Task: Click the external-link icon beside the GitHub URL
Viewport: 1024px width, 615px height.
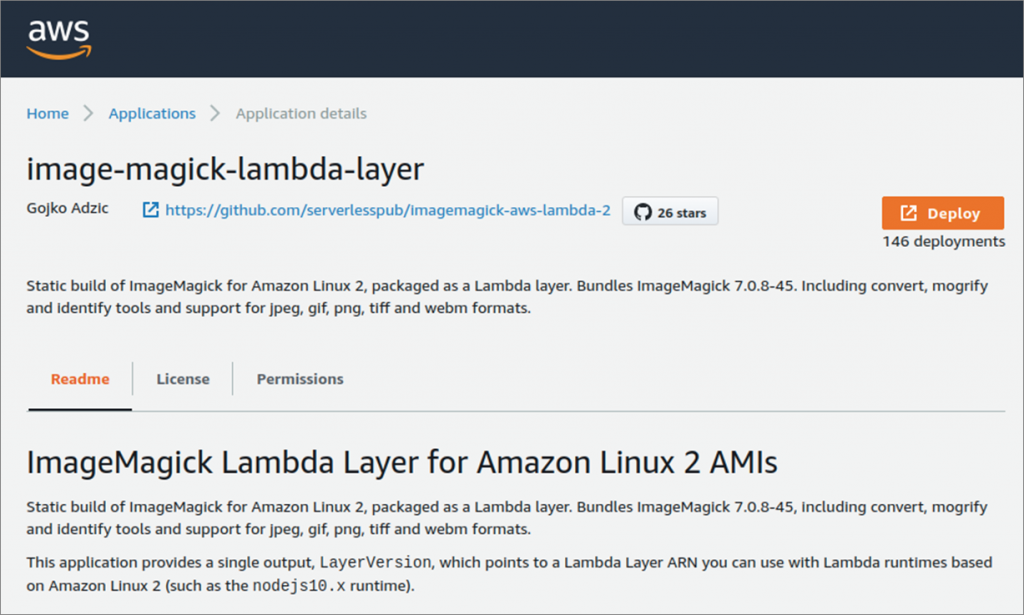Action: pos(152,211)
